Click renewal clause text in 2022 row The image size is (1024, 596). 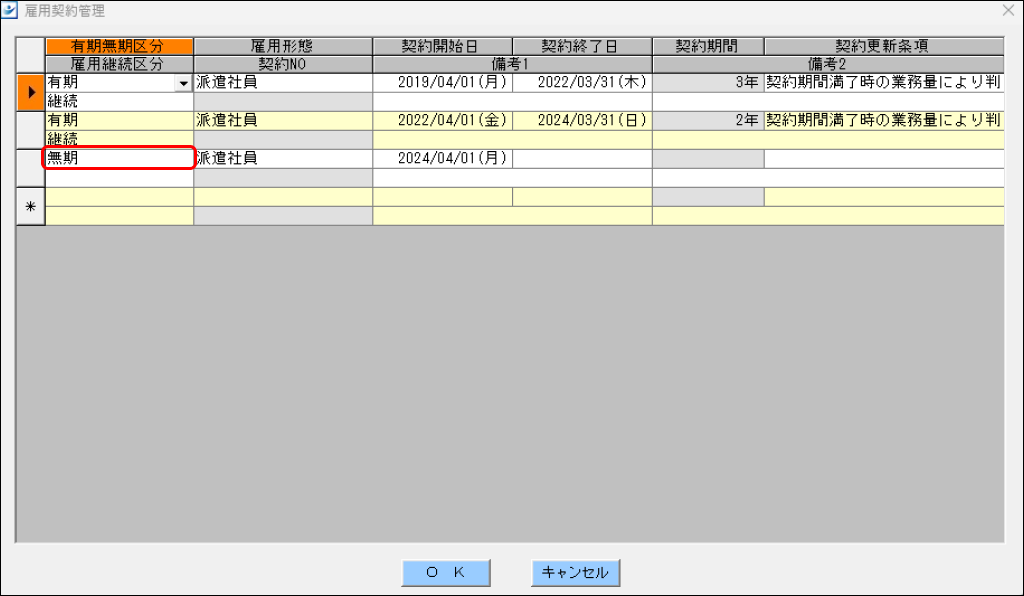[x=884, y=120]
